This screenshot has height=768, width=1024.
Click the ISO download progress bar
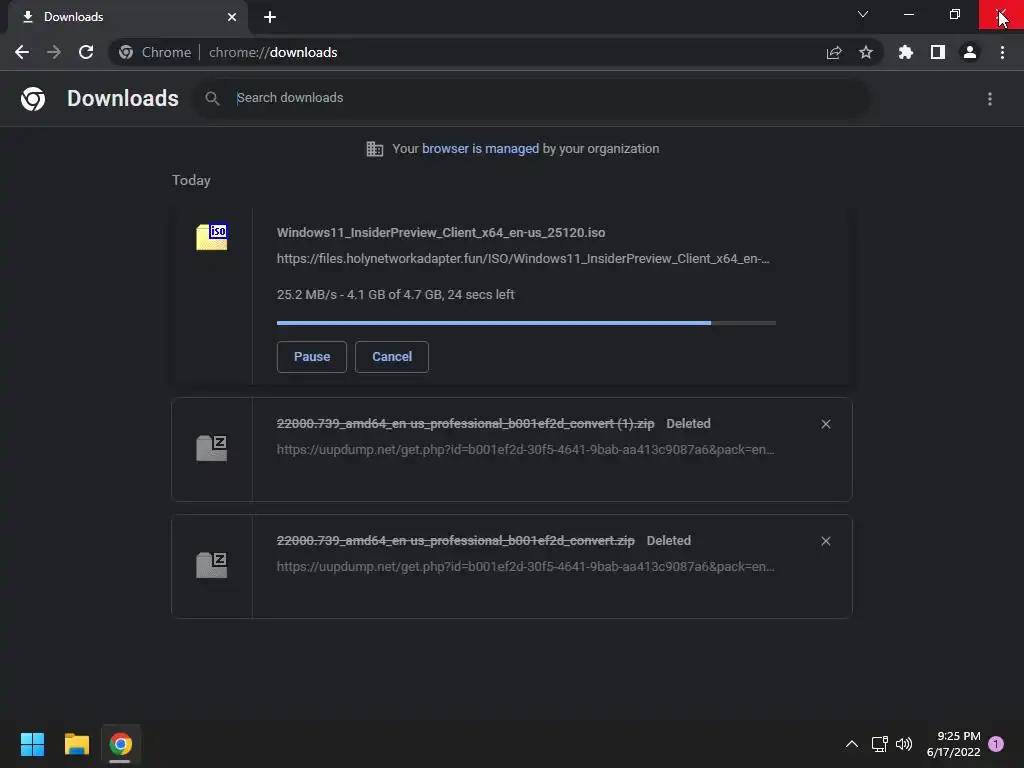[x=526, y=323]
